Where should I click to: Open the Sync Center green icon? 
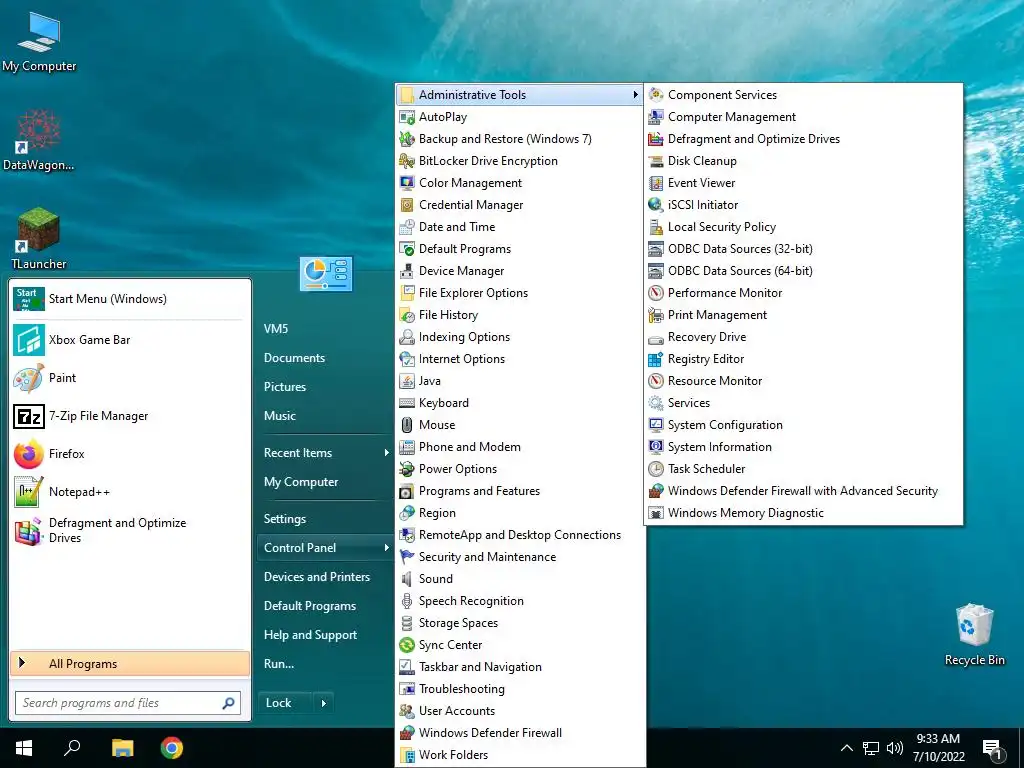[407, 645]
